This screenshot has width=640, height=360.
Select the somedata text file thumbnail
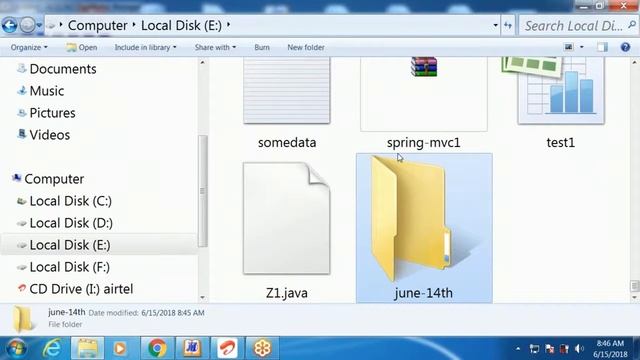(x=287, y=90)
